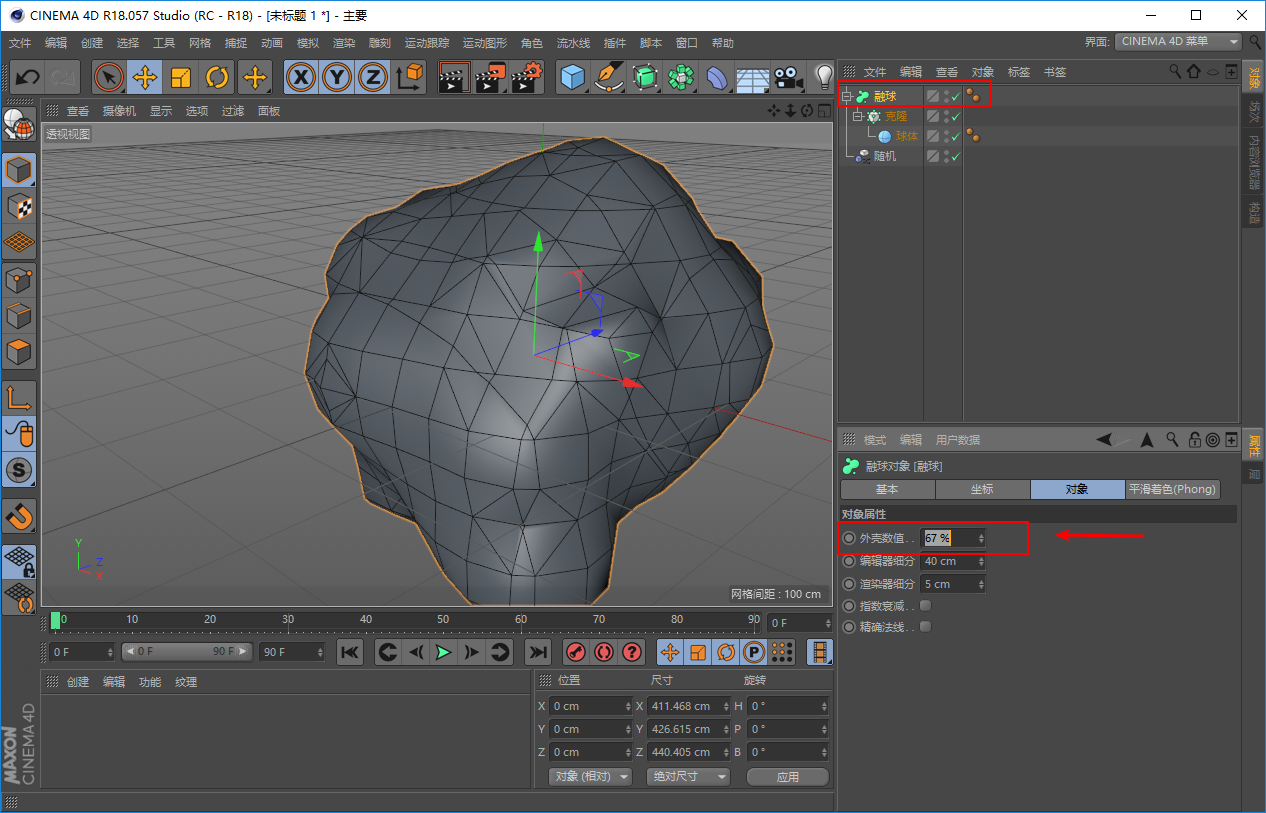Activate the Rotate tool in top toolbar

217,77
